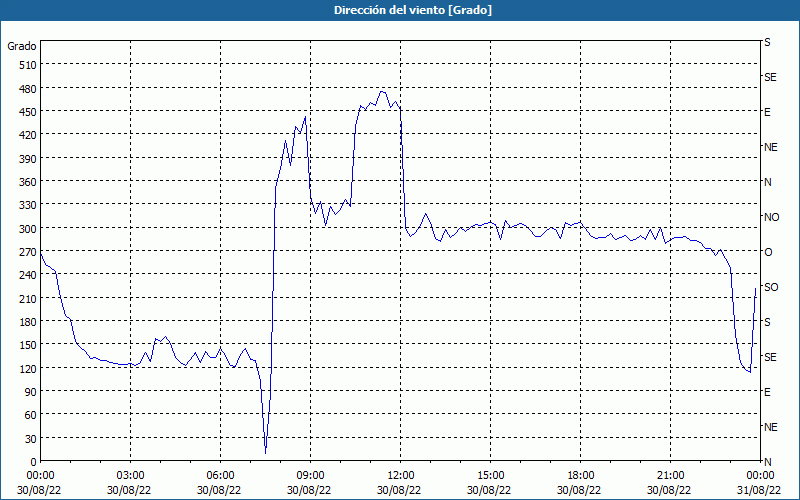Click the title 'Dirección del viento [Grado]'

413,10
